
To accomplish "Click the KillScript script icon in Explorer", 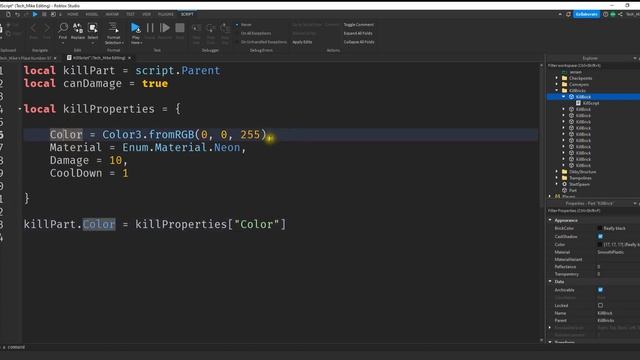I will tap(578, 103).
